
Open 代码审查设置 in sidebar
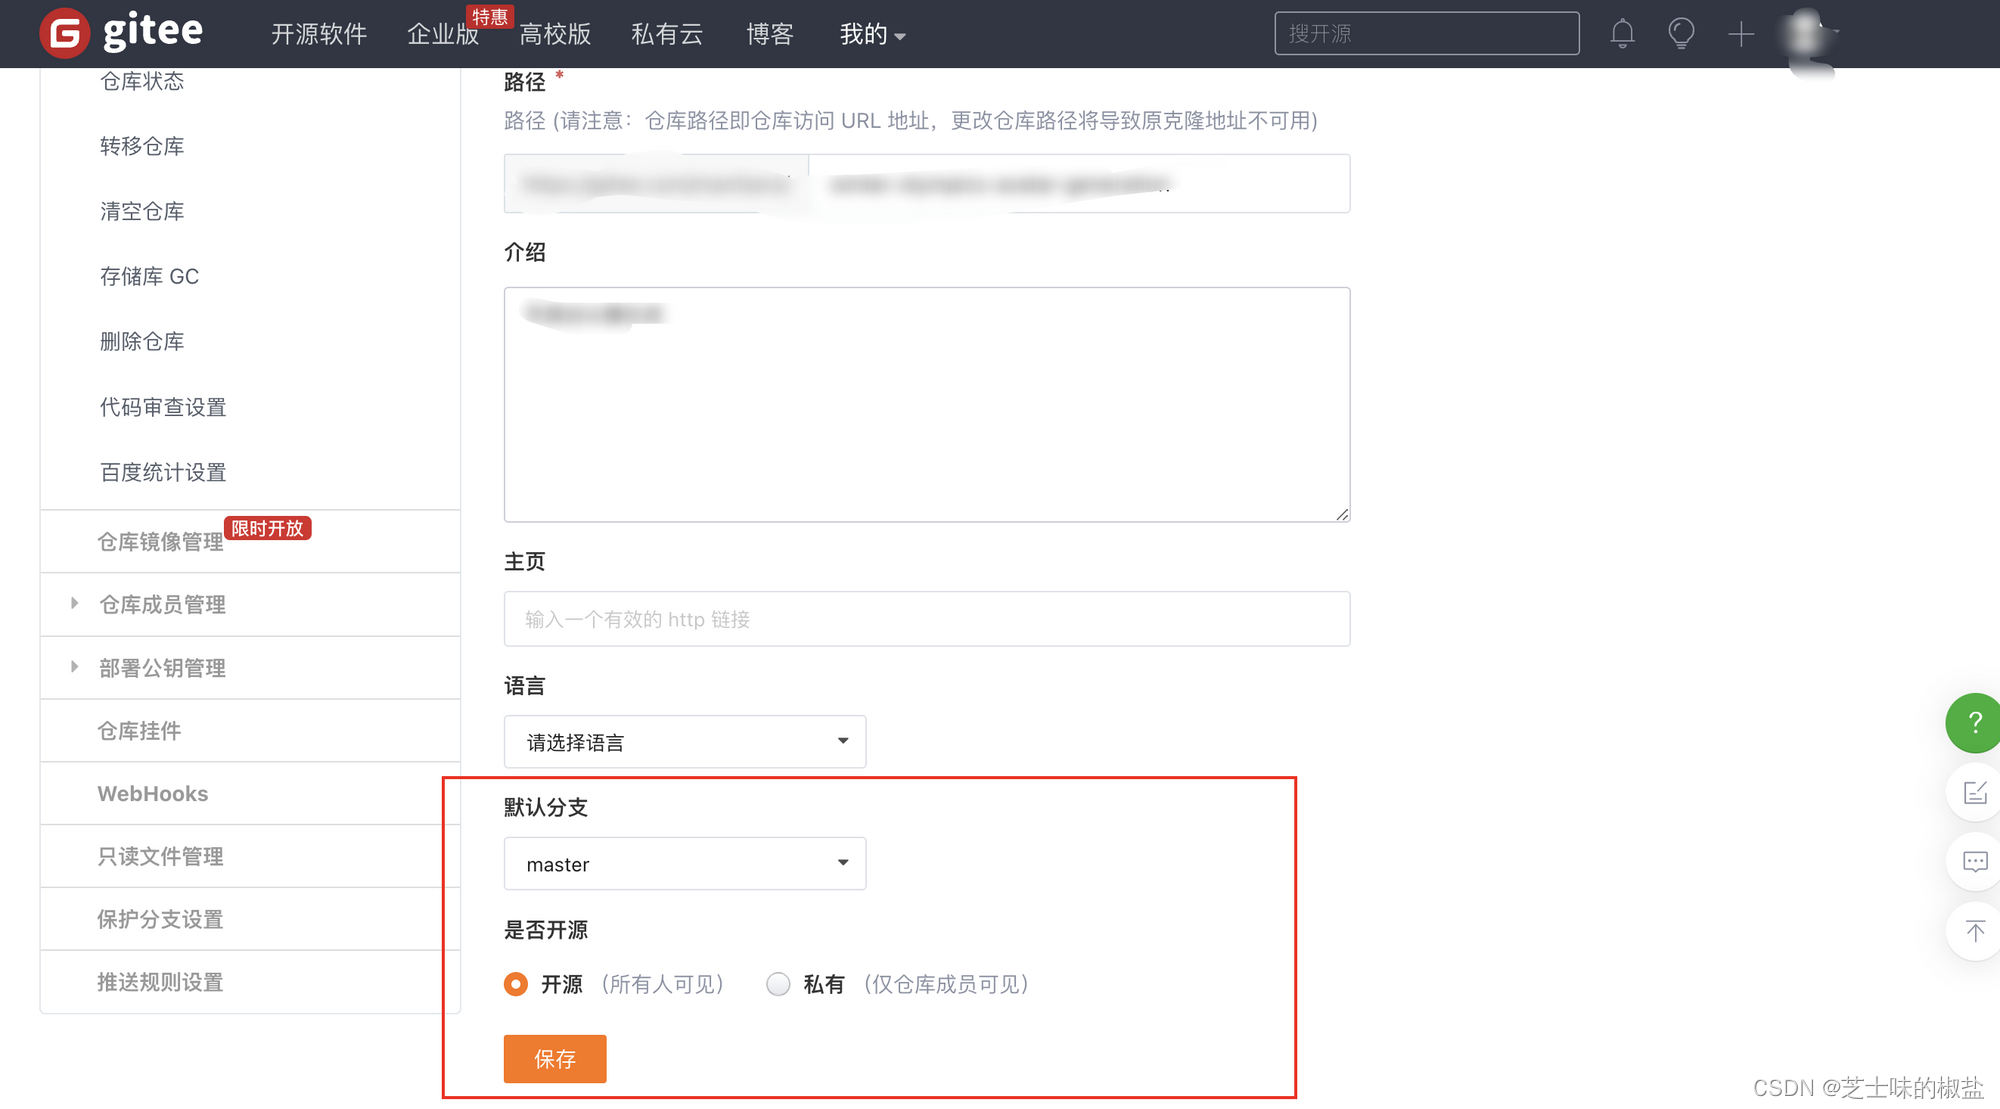click(x=163, y=407)
